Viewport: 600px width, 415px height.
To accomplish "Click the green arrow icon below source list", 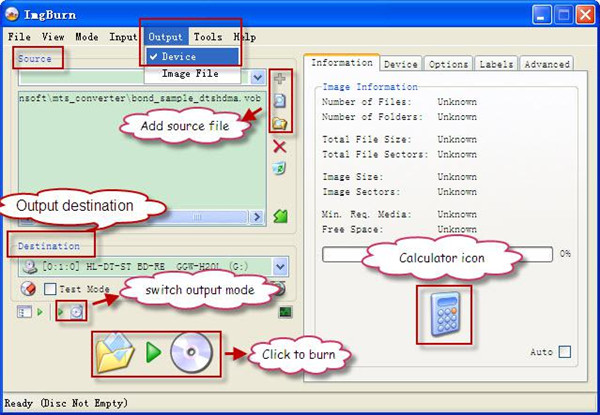I will pos(280,216).
